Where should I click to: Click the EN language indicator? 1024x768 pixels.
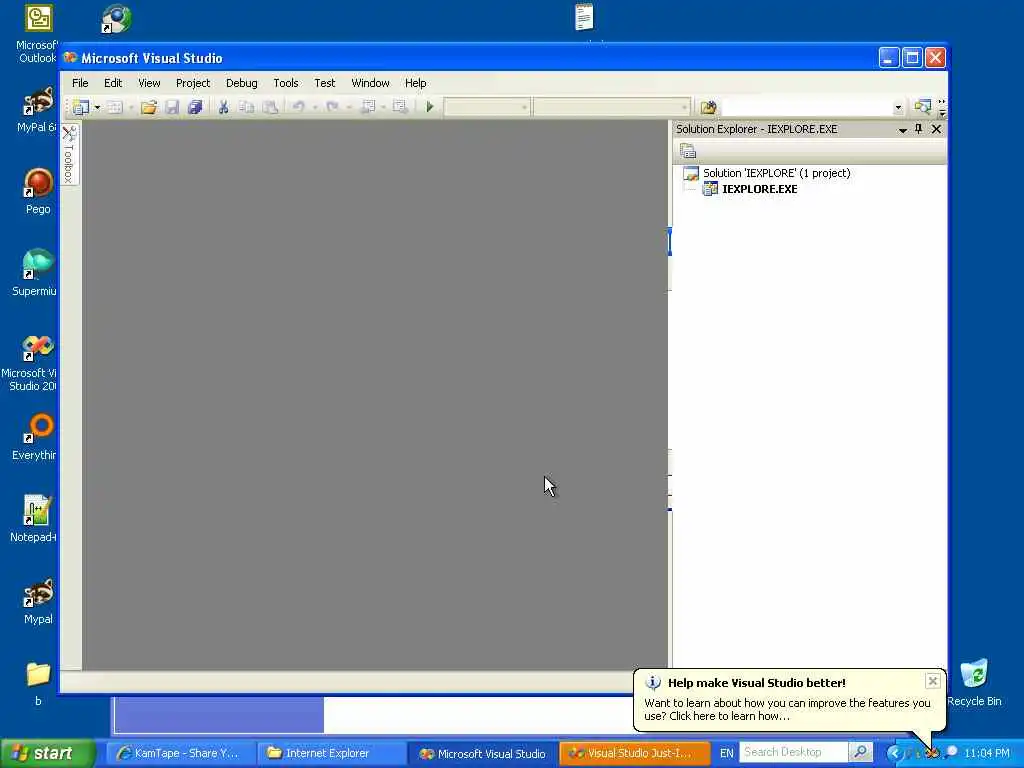(x=726, y=753)
